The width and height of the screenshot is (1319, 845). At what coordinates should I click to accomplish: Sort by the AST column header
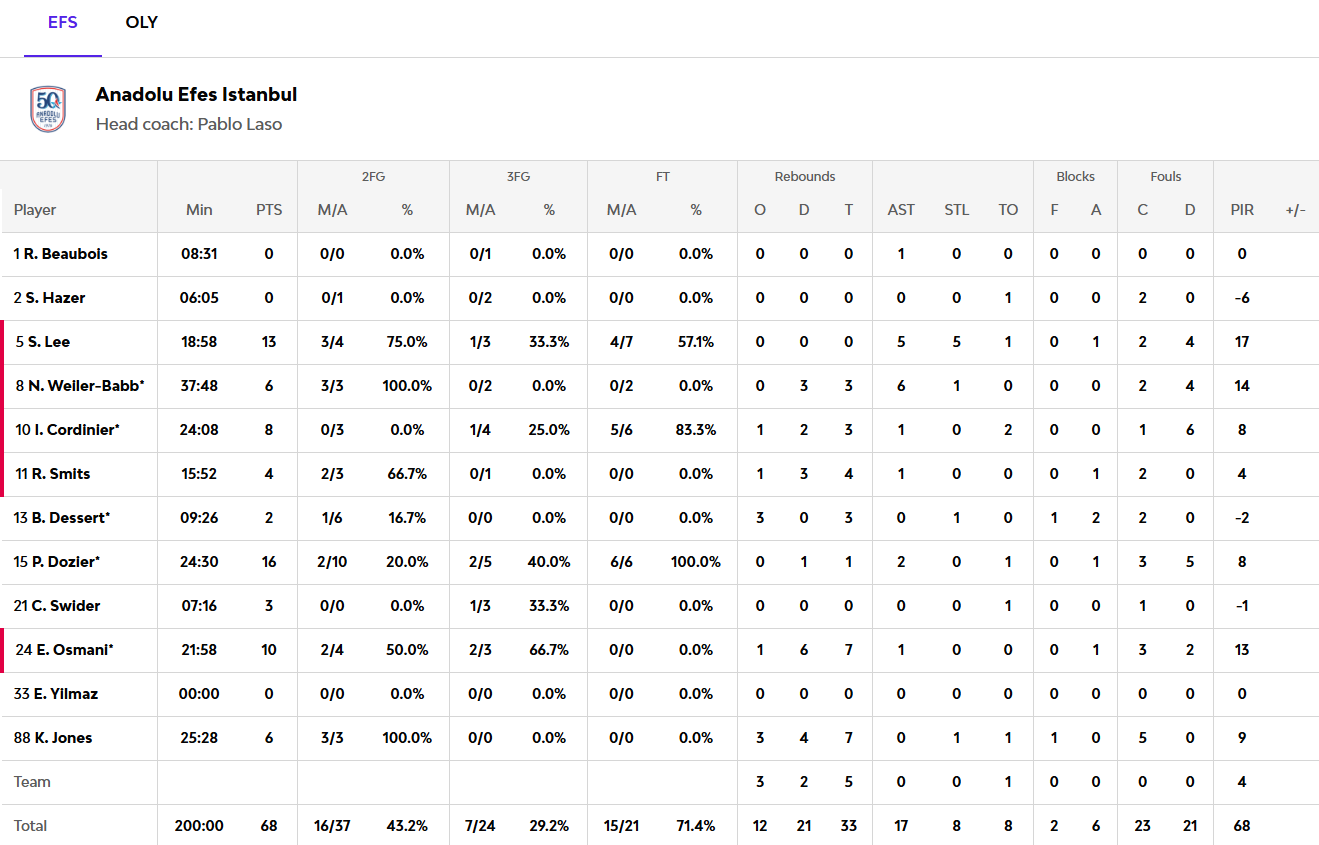pyautogui.click(x=901, y=210)
